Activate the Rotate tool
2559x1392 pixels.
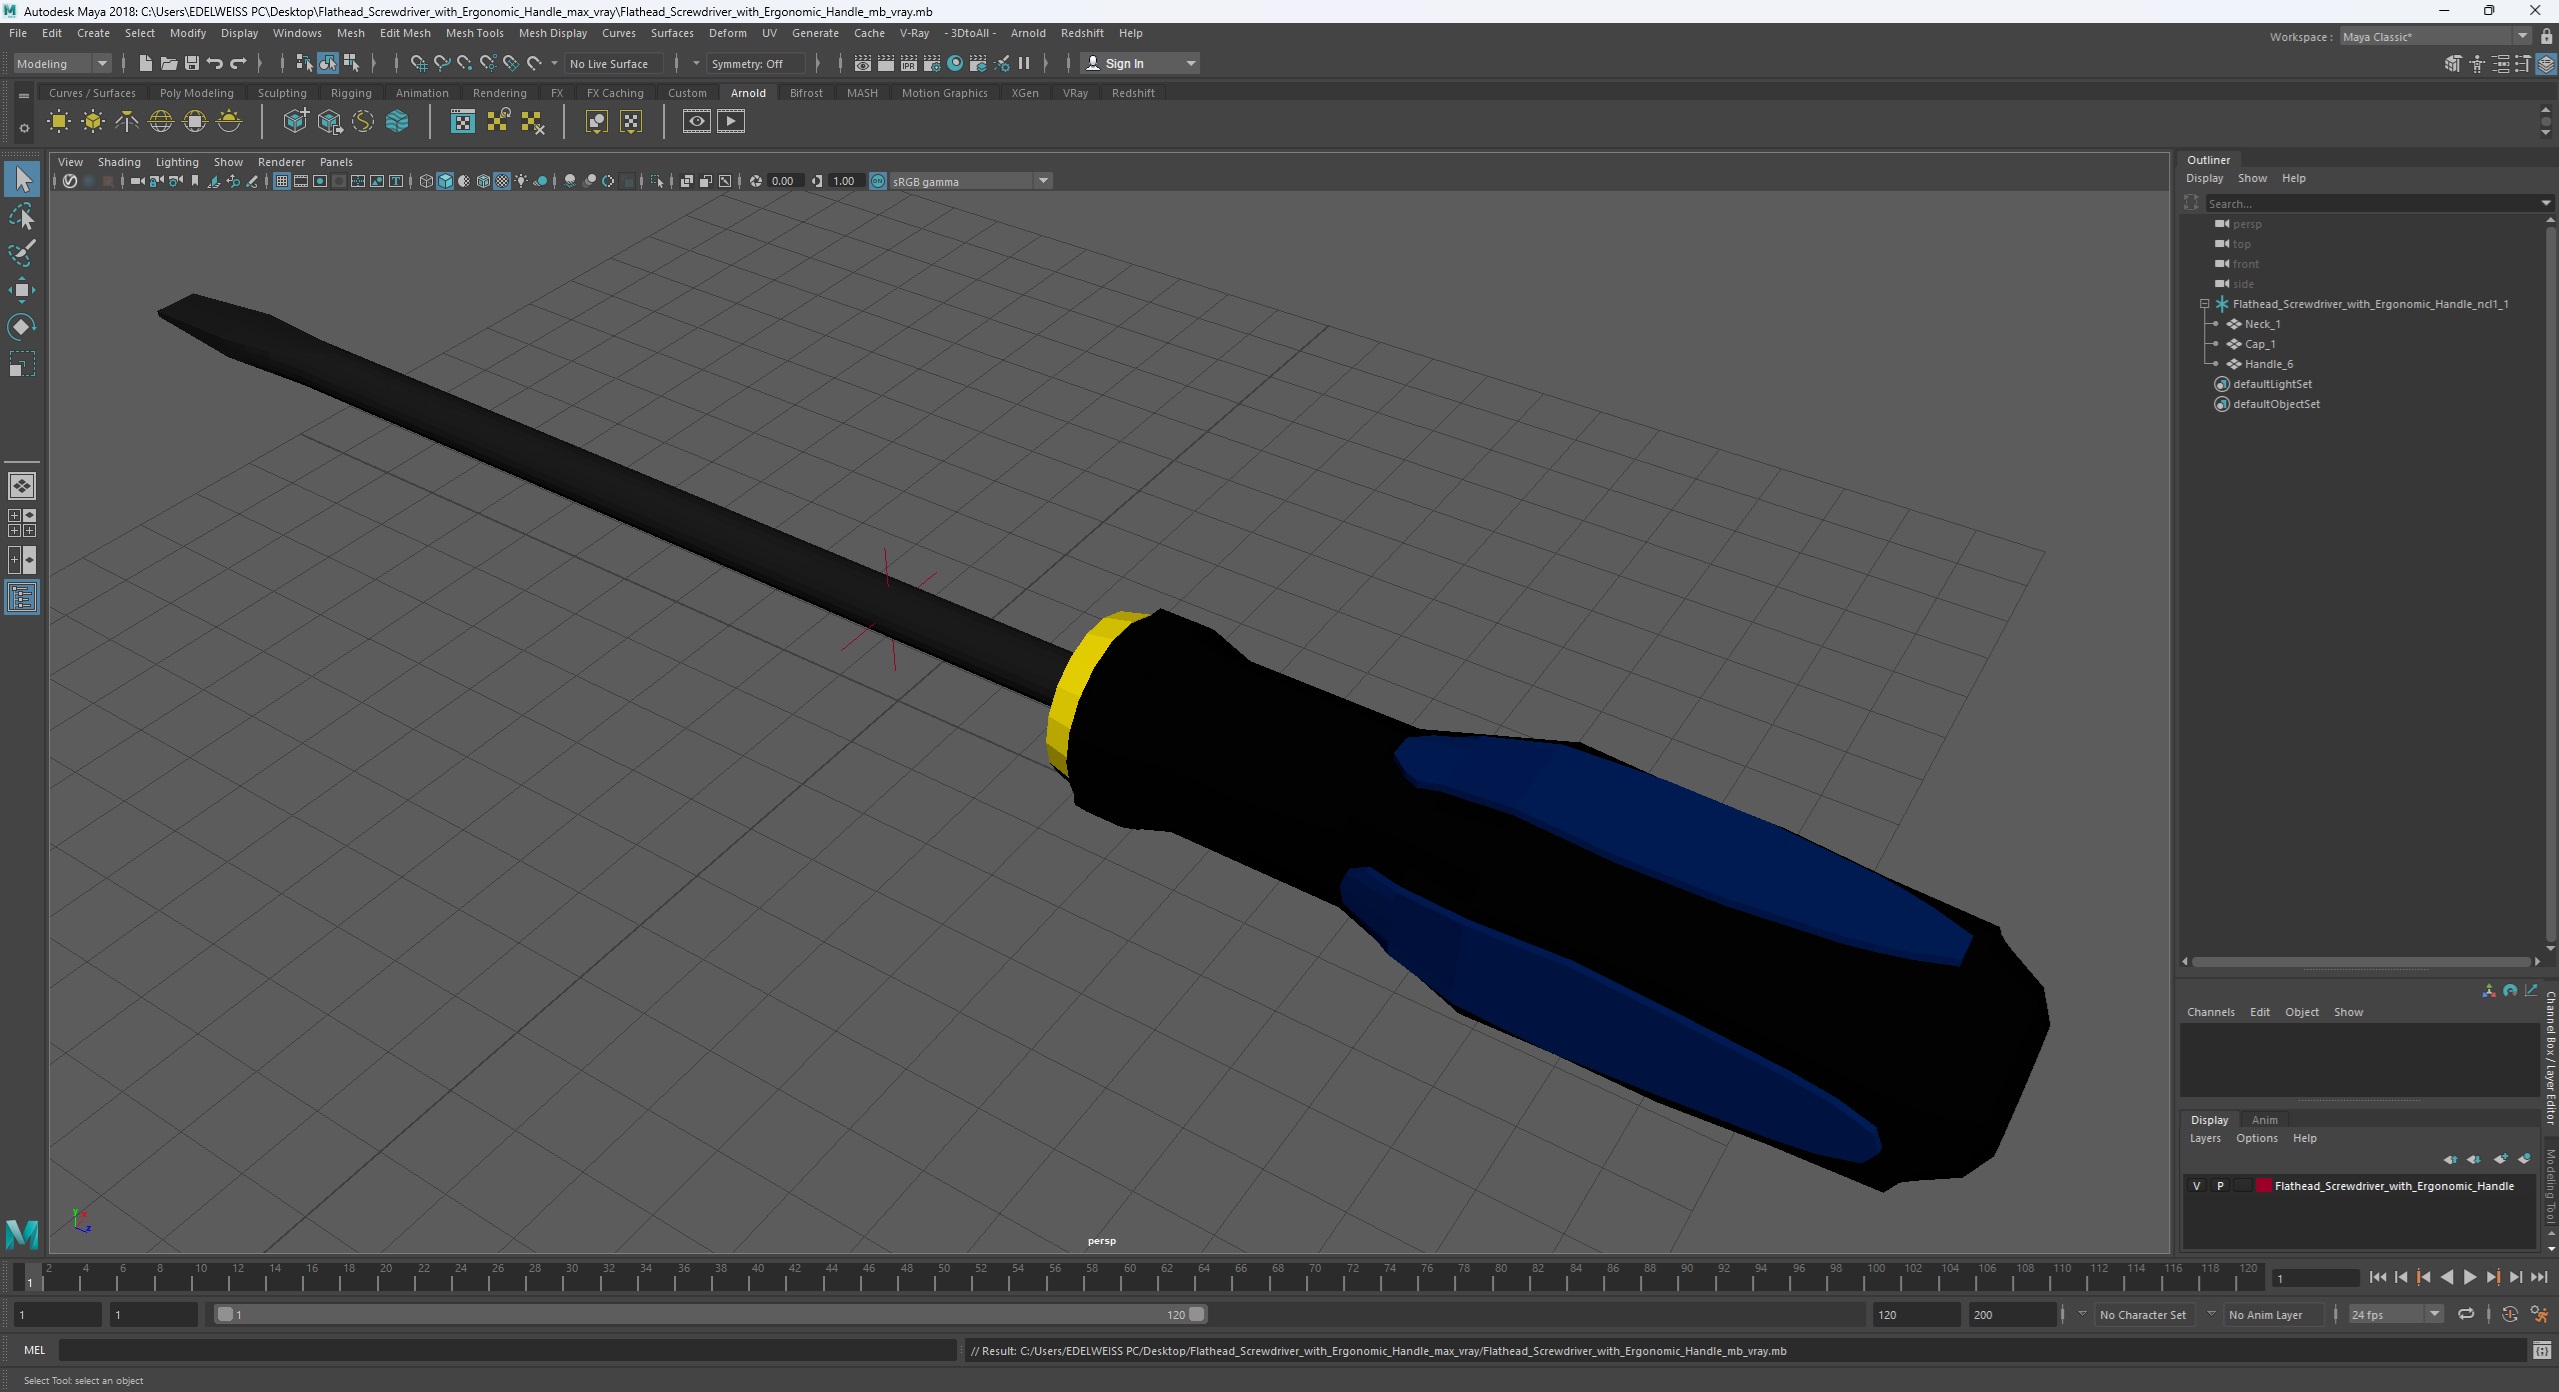pos(22,327)
